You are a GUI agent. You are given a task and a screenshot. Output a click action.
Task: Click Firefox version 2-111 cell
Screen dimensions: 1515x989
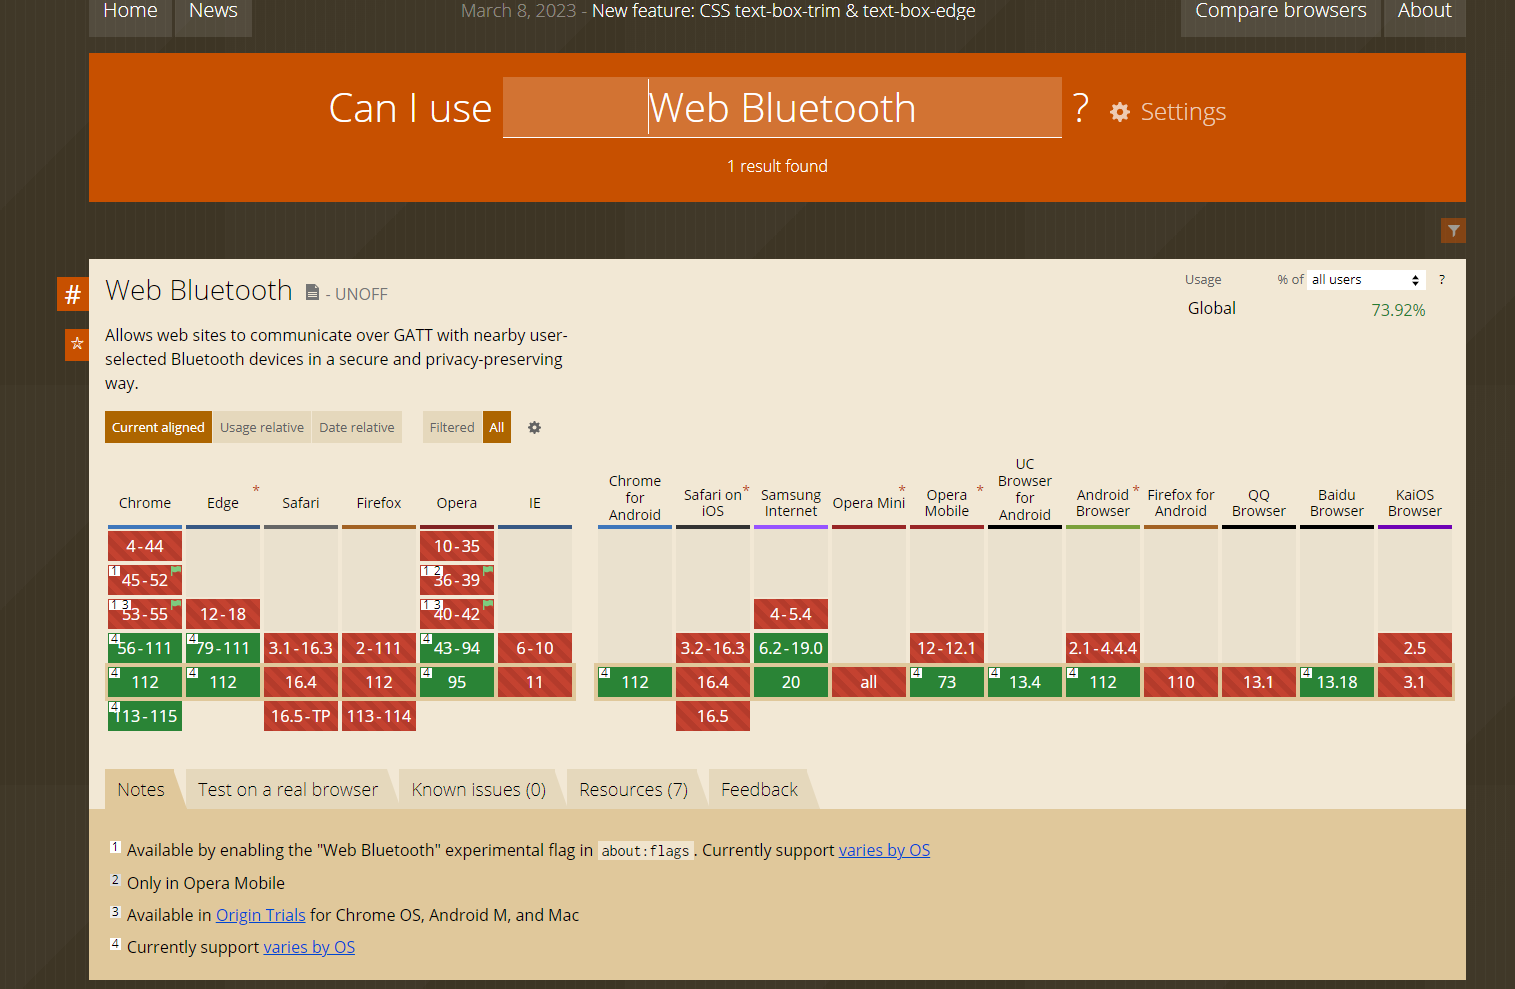tap(379, 648)
